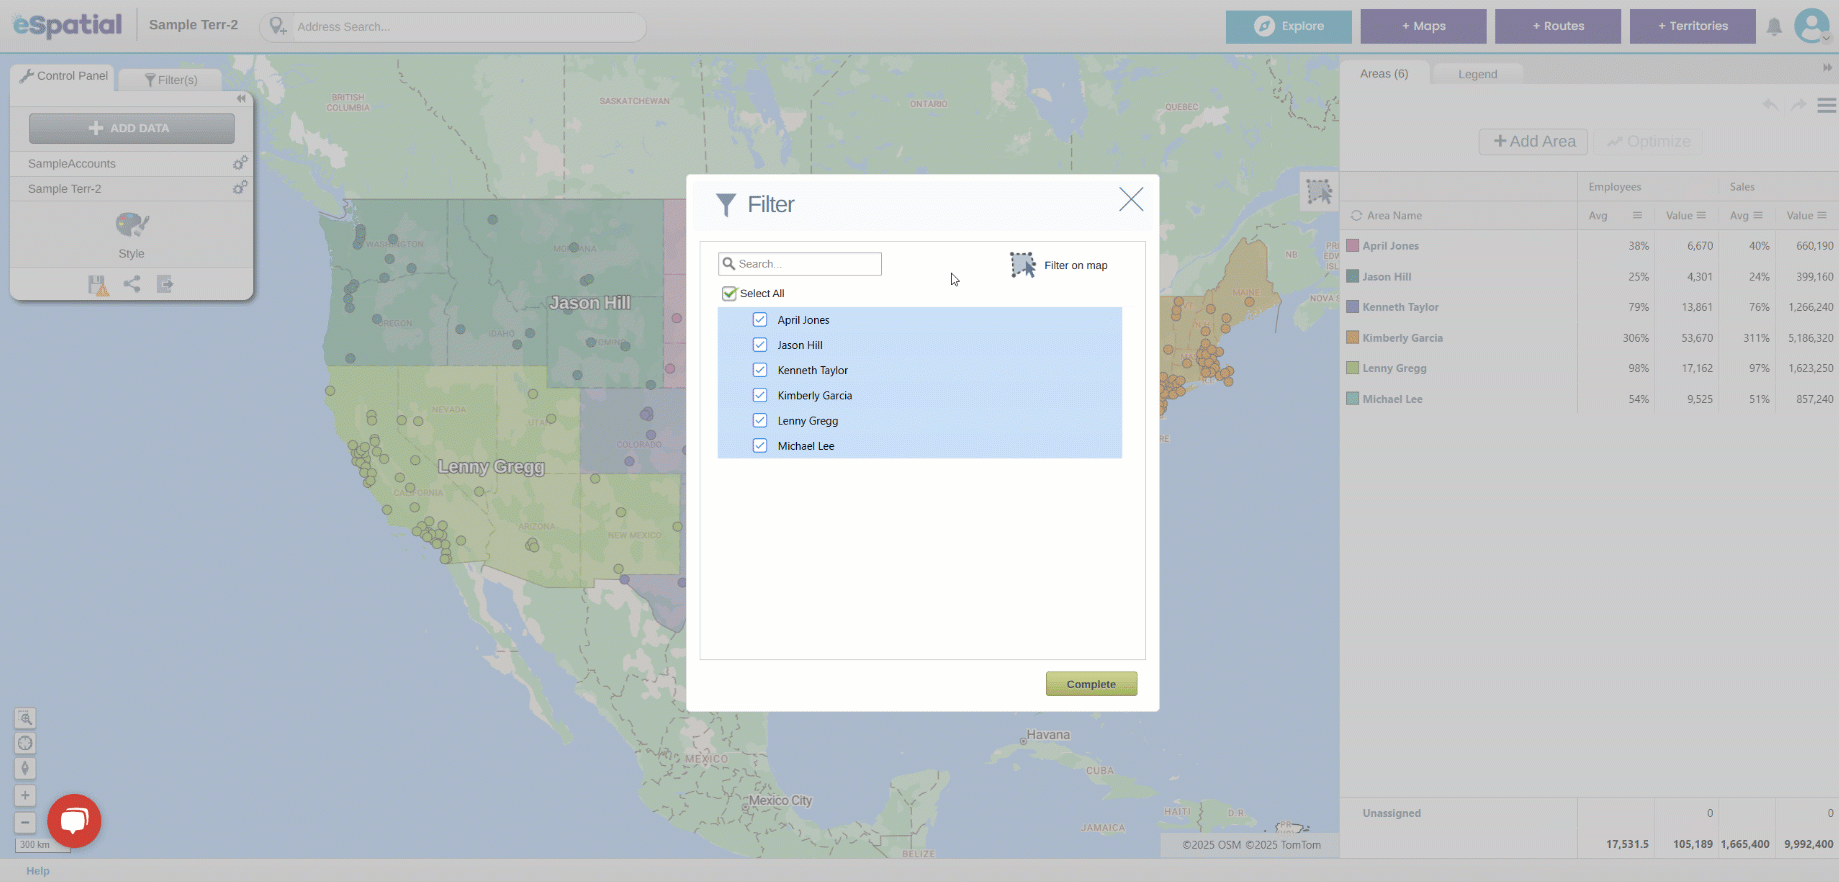Toggle the Select All checkbox
This screenshot has width=1839, height=882.
tap(729, 293)
